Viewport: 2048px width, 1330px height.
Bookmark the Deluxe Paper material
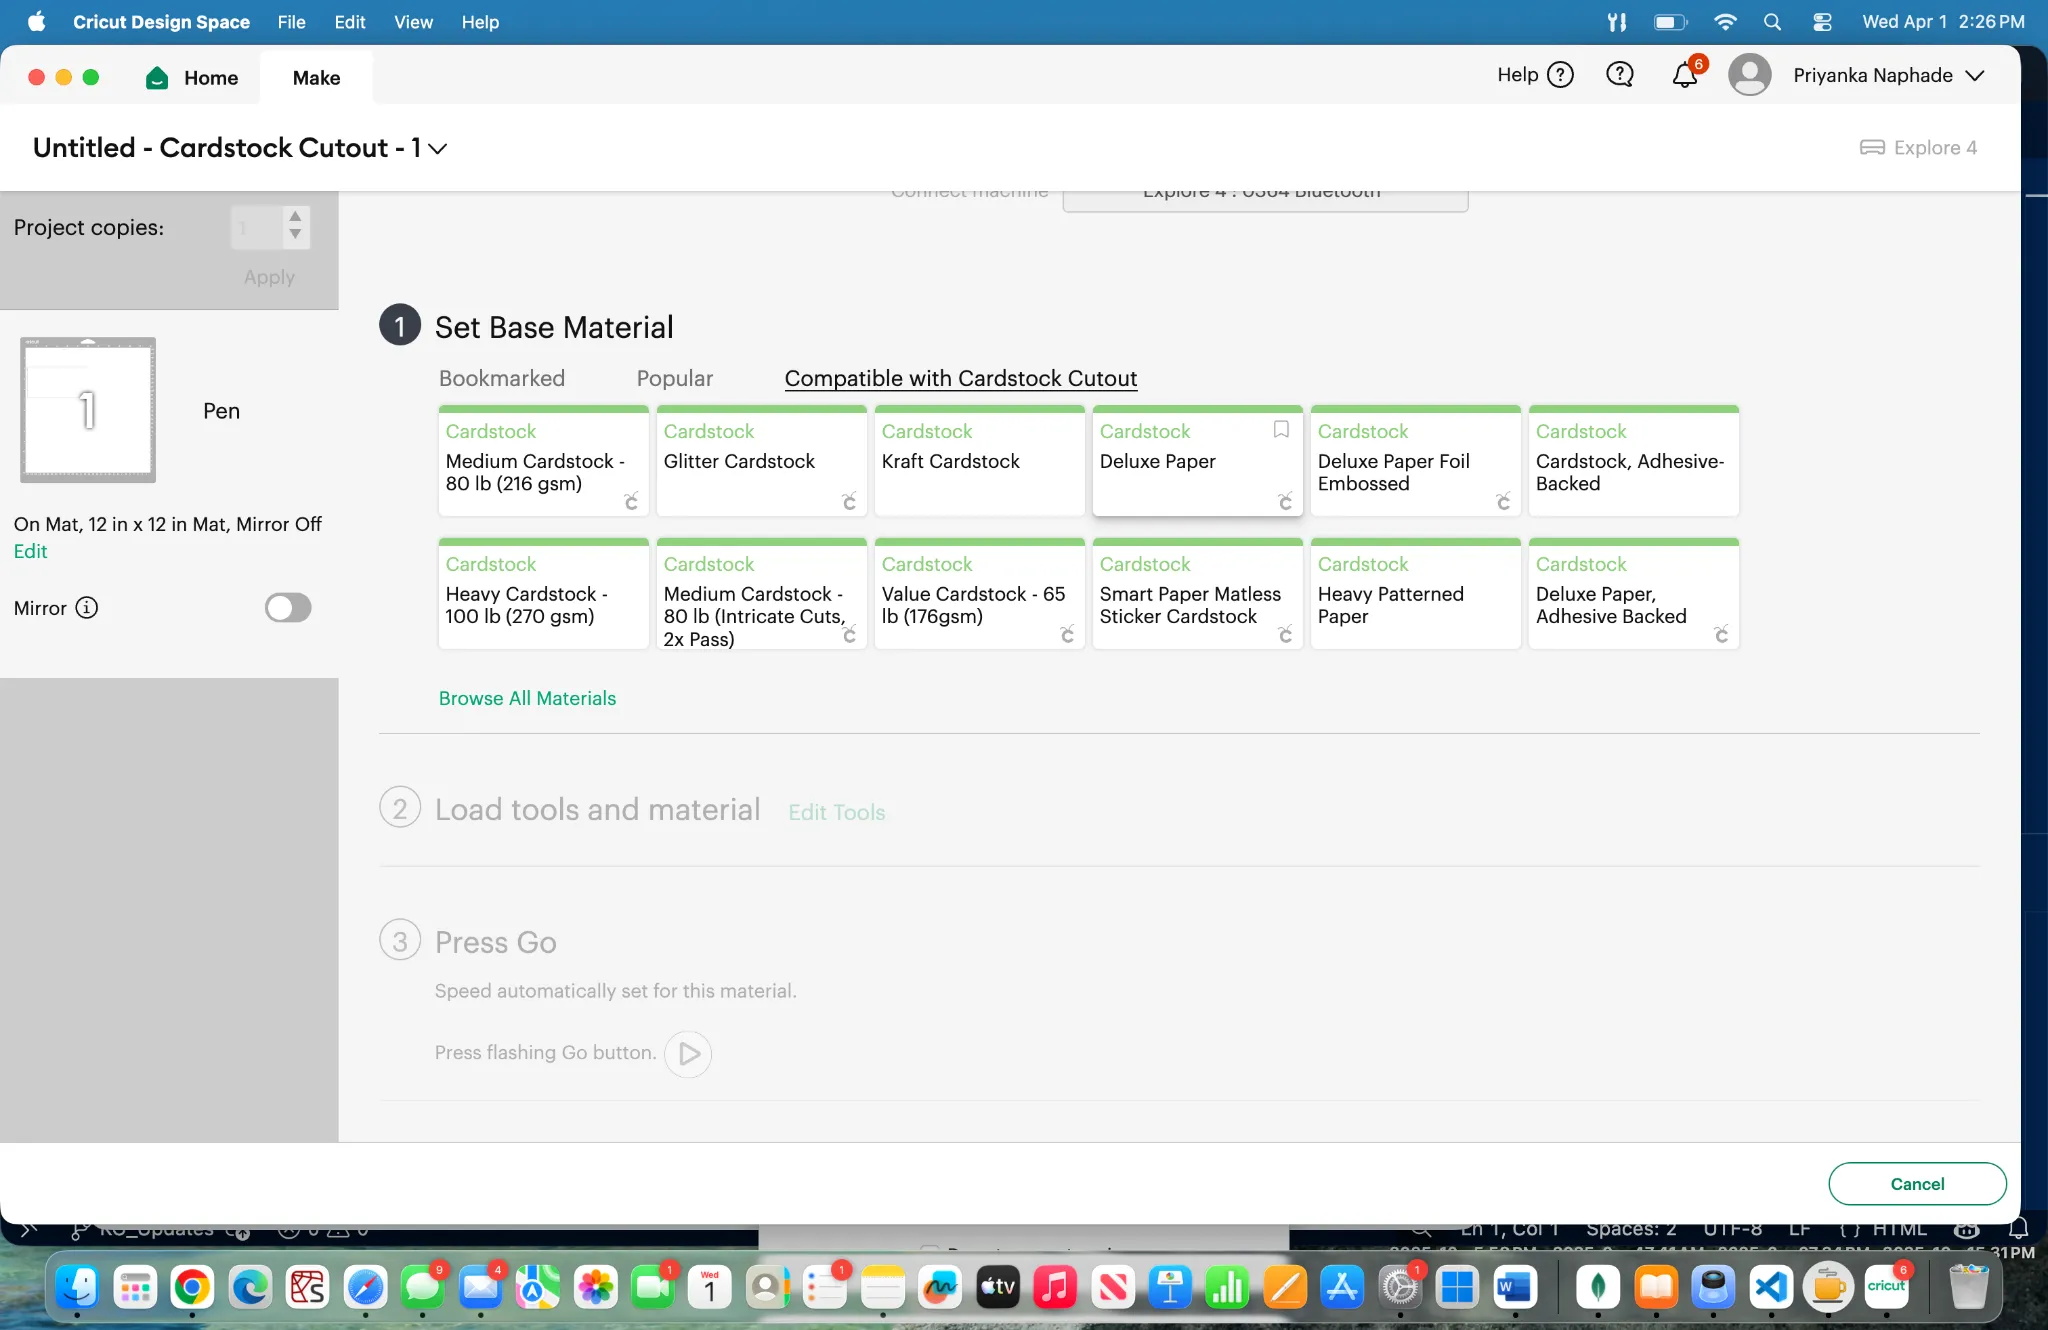1281,429
